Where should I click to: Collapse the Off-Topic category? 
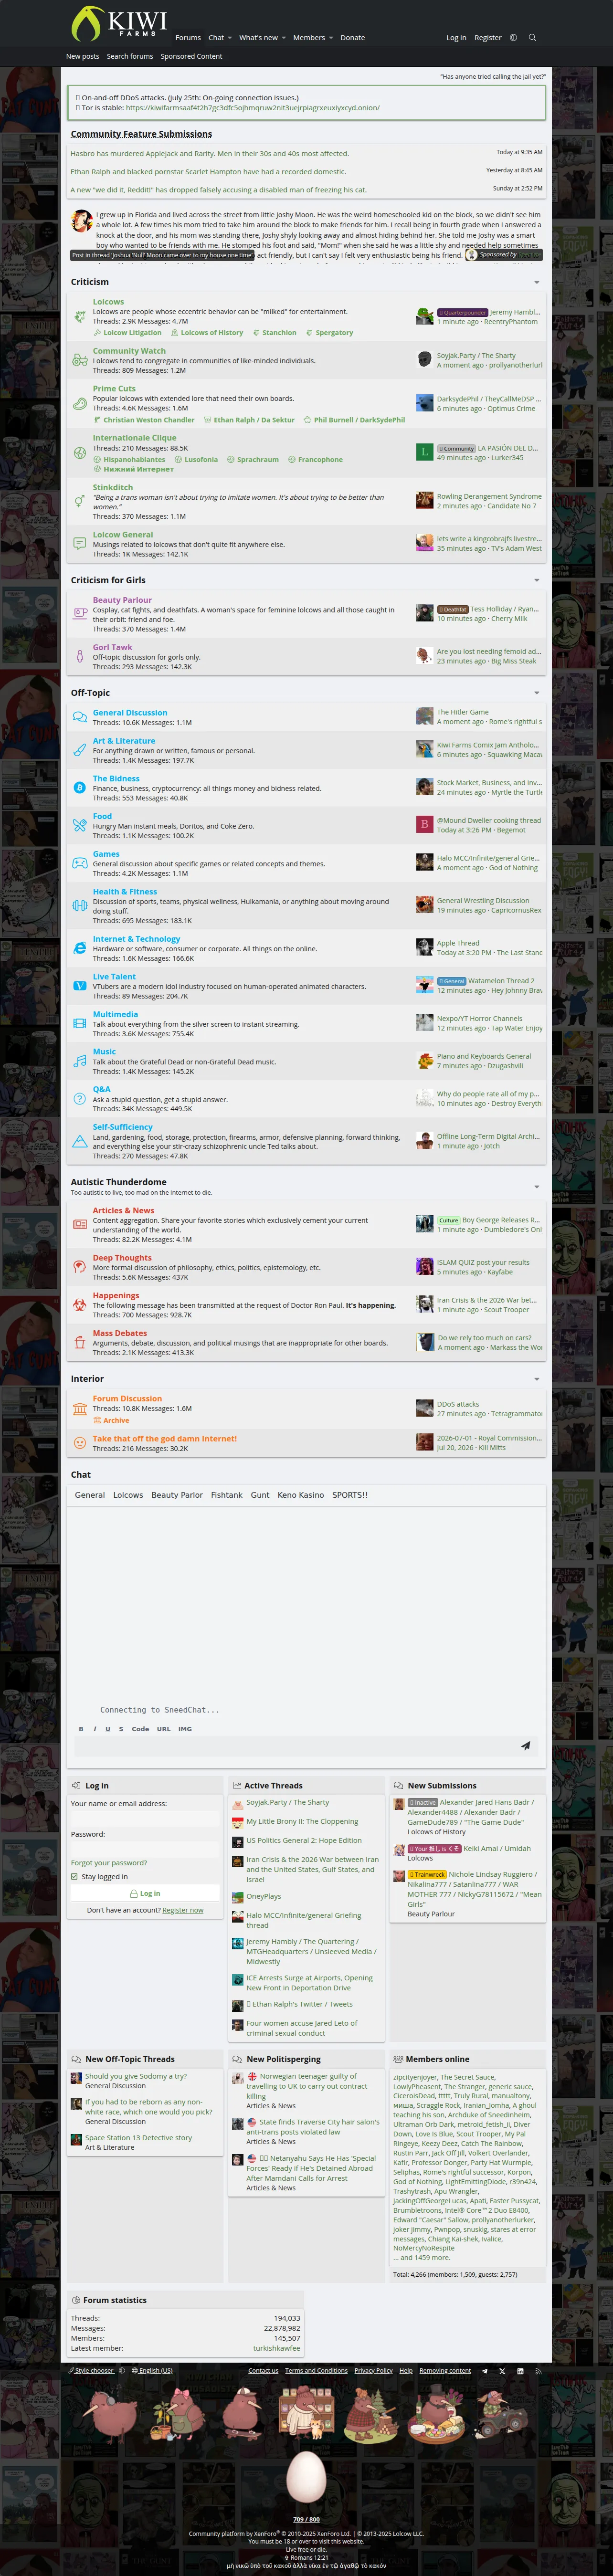(537, 693)
